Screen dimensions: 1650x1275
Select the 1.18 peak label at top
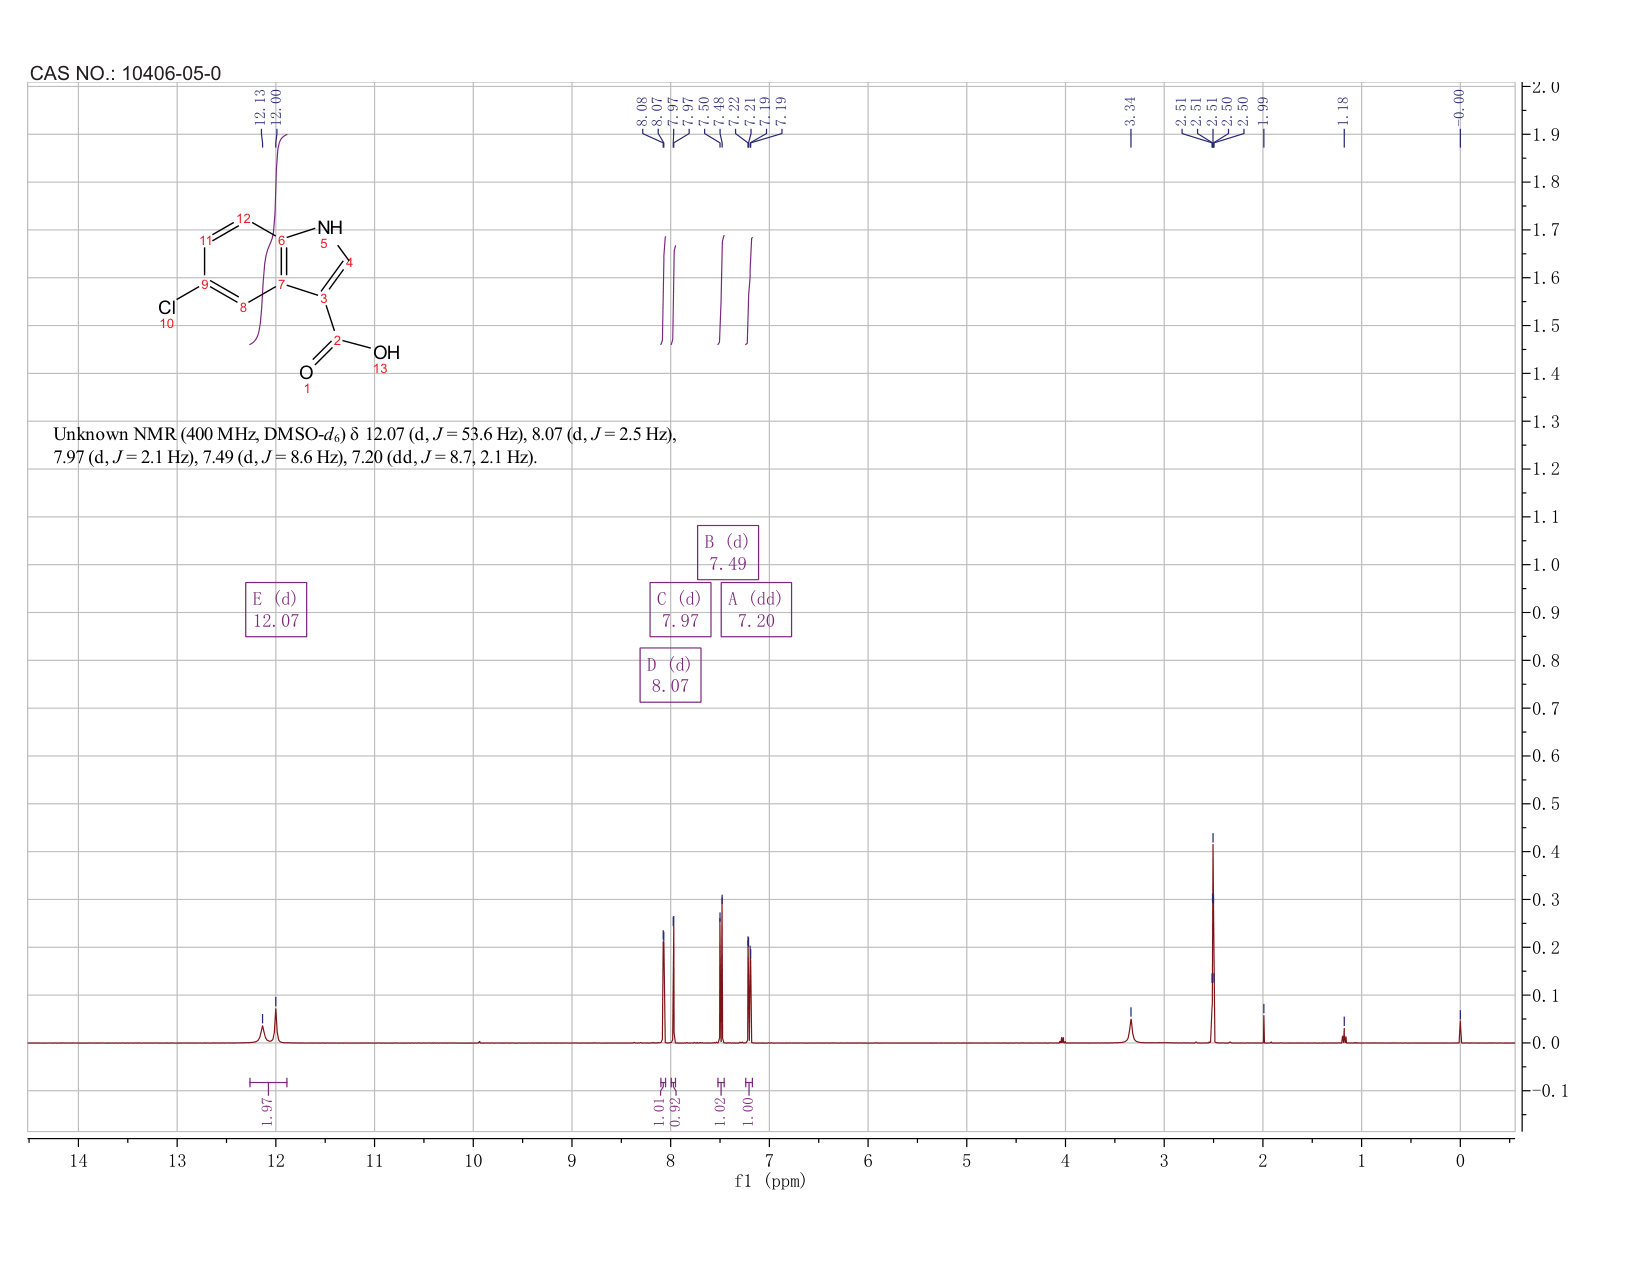(1343, 111)
